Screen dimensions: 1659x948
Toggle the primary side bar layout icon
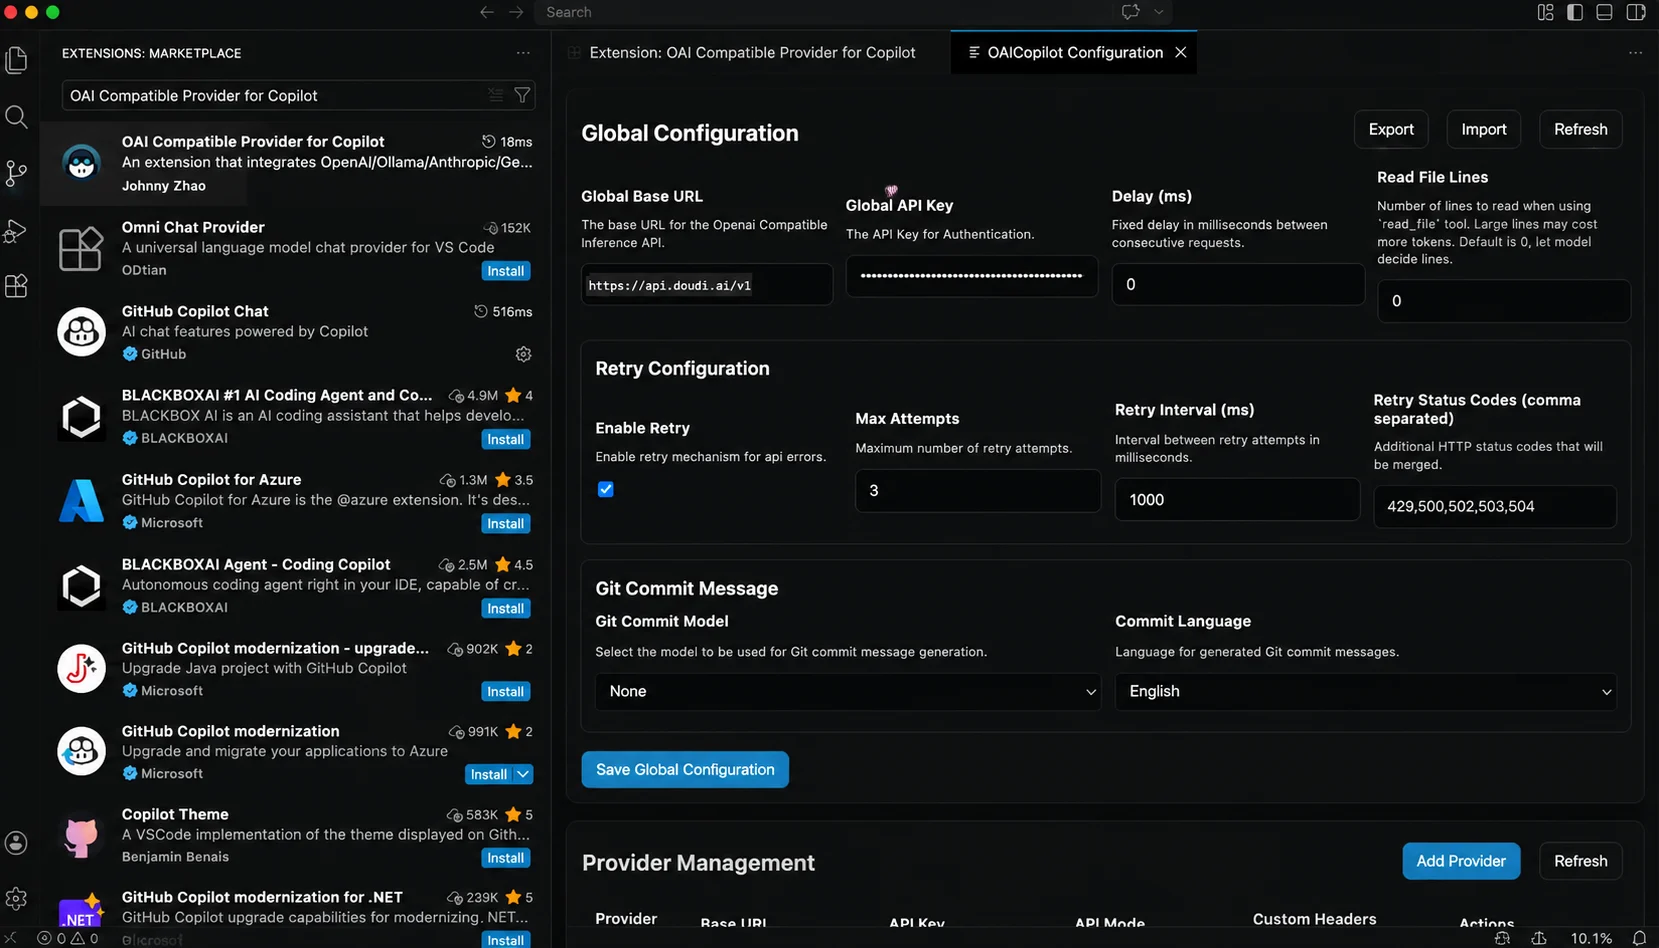tap(1575, 12)
